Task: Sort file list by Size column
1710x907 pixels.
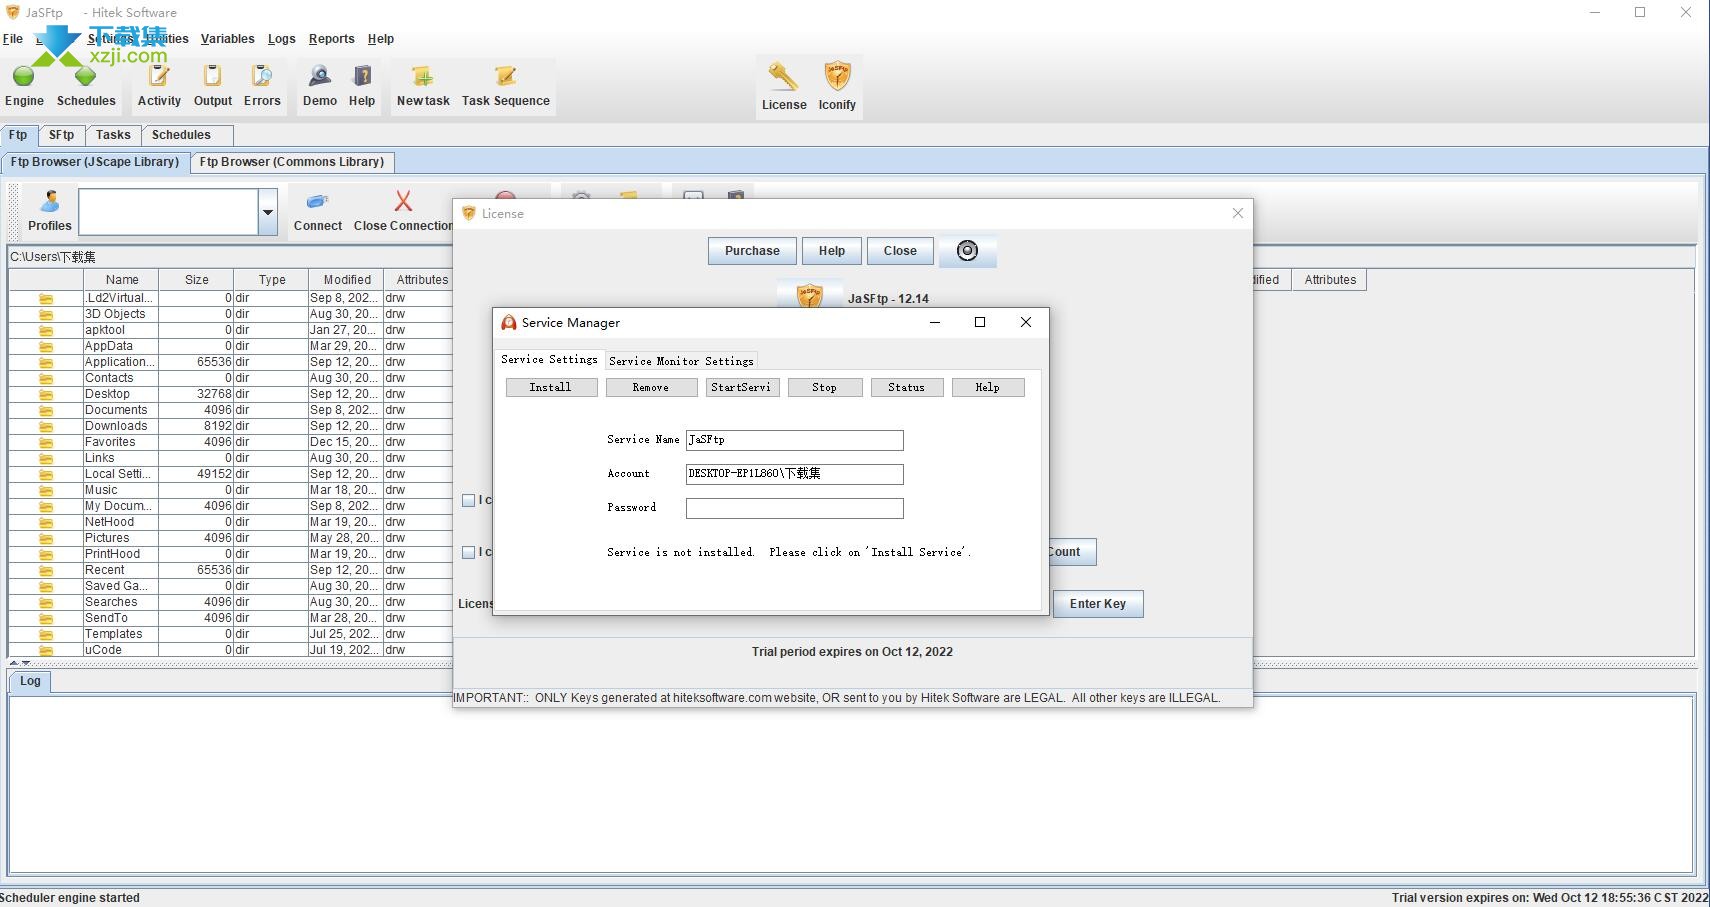Action: pos(197,280)
